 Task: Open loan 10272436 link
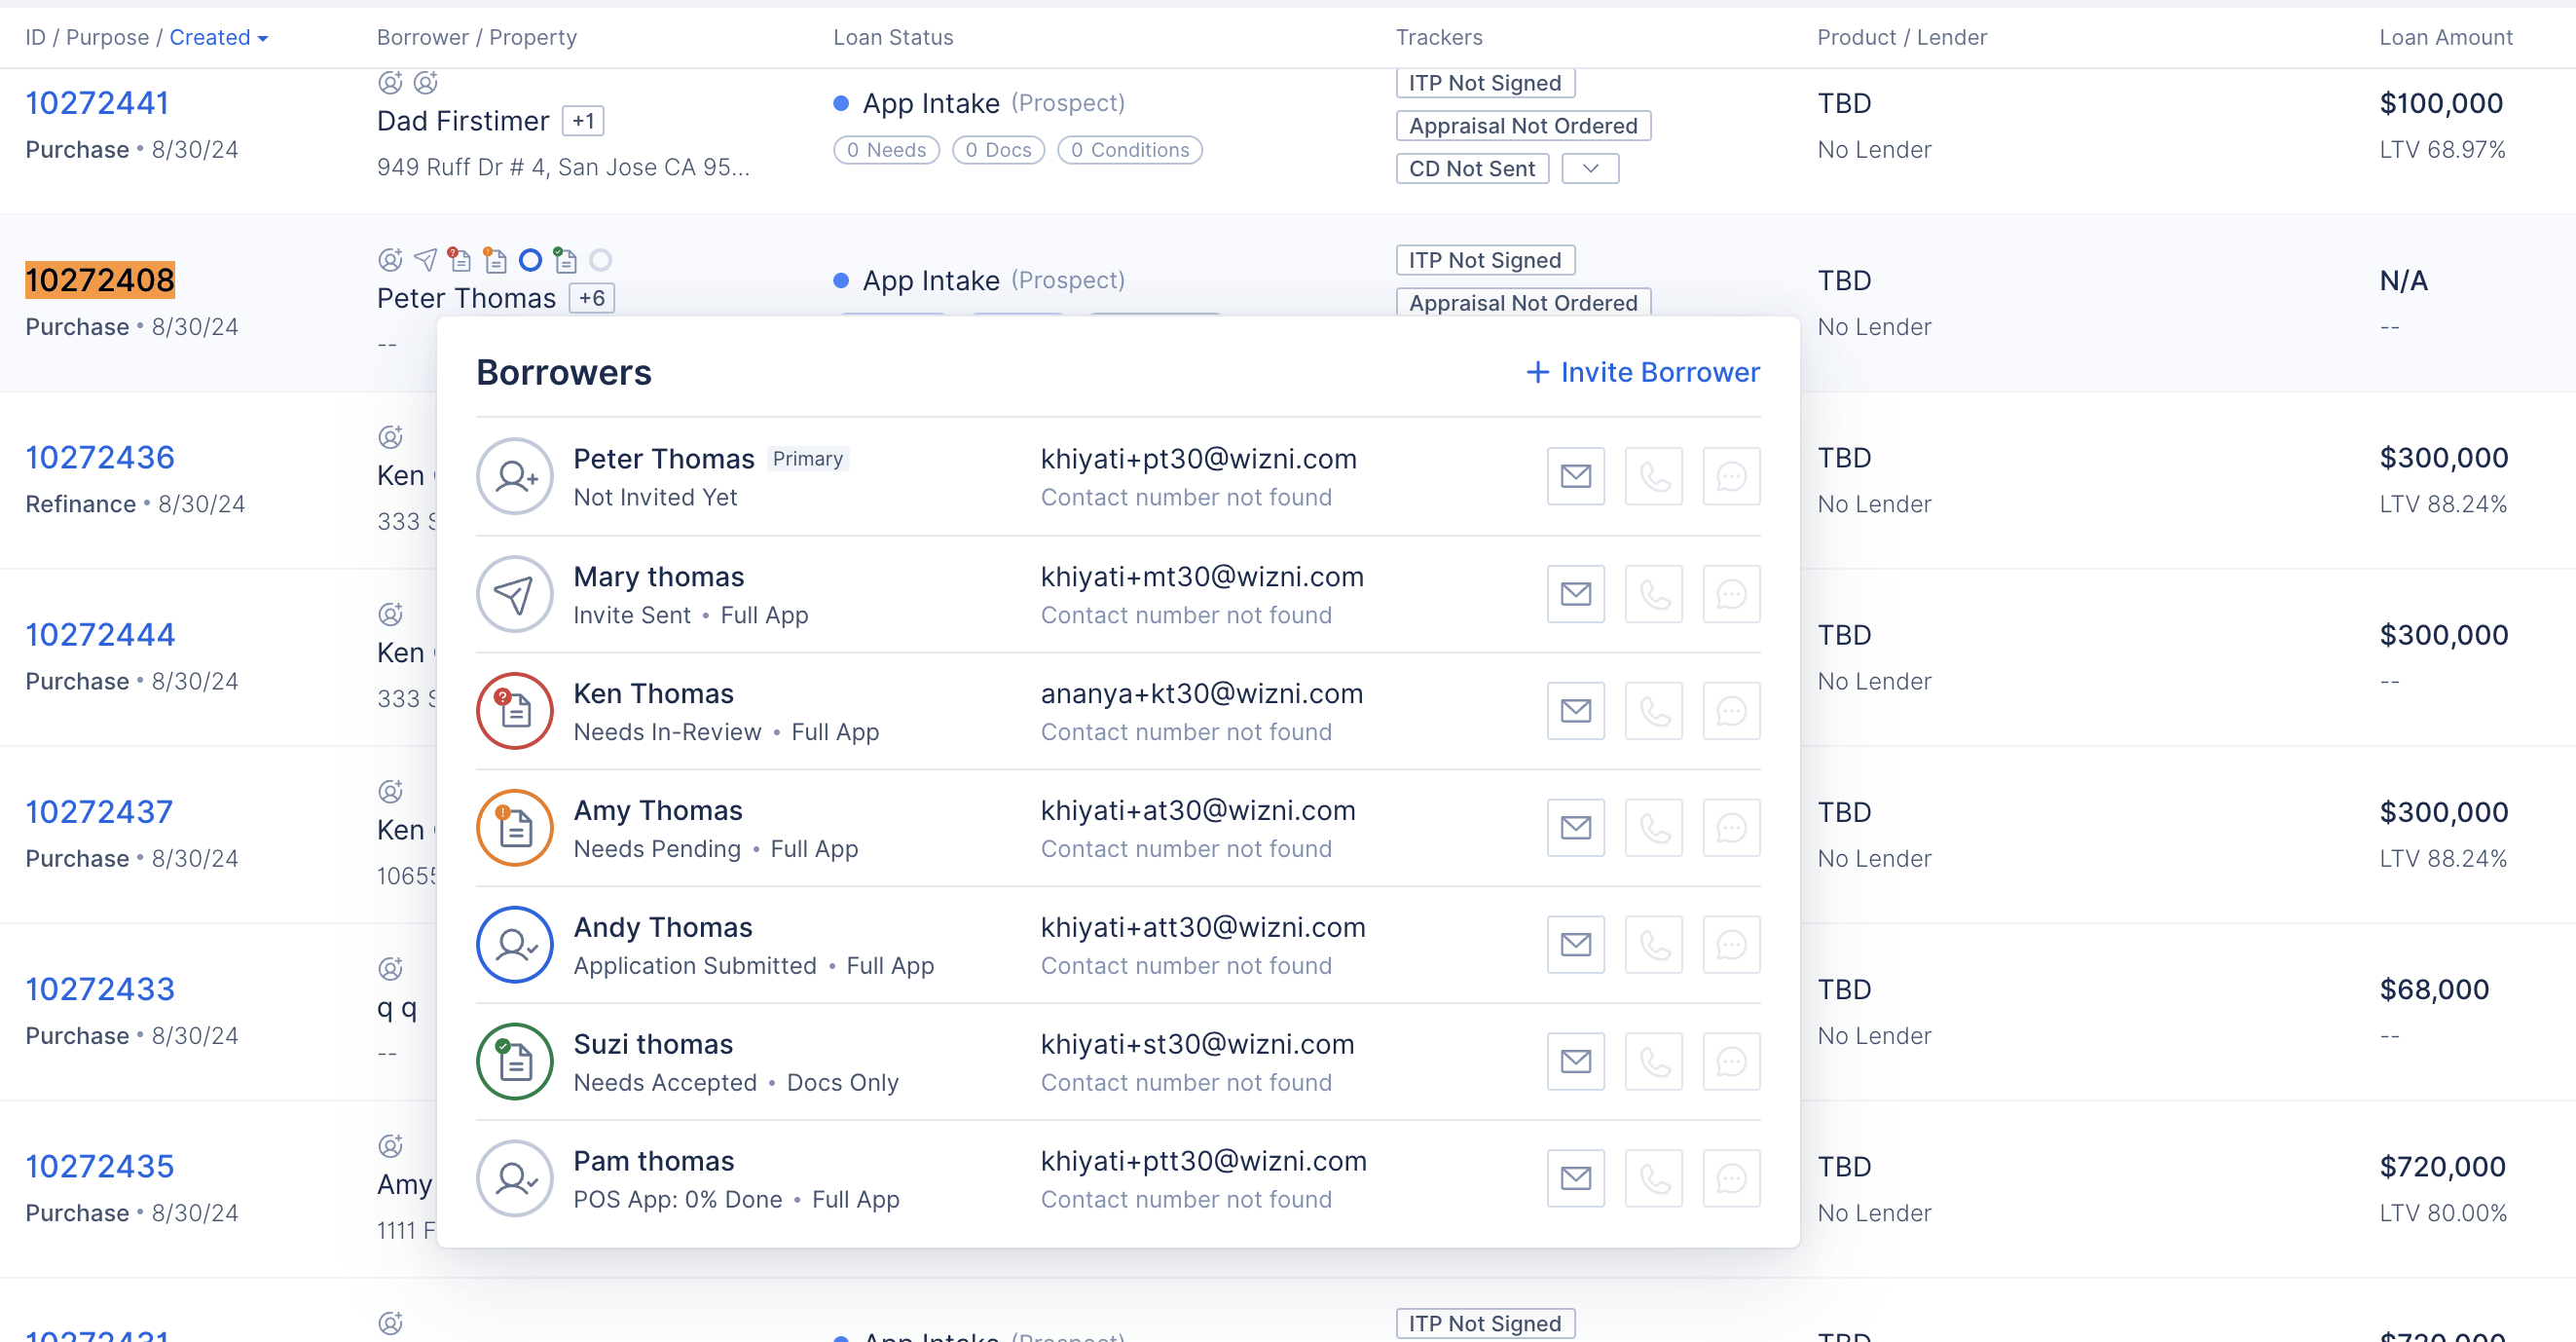pos(100,457)
